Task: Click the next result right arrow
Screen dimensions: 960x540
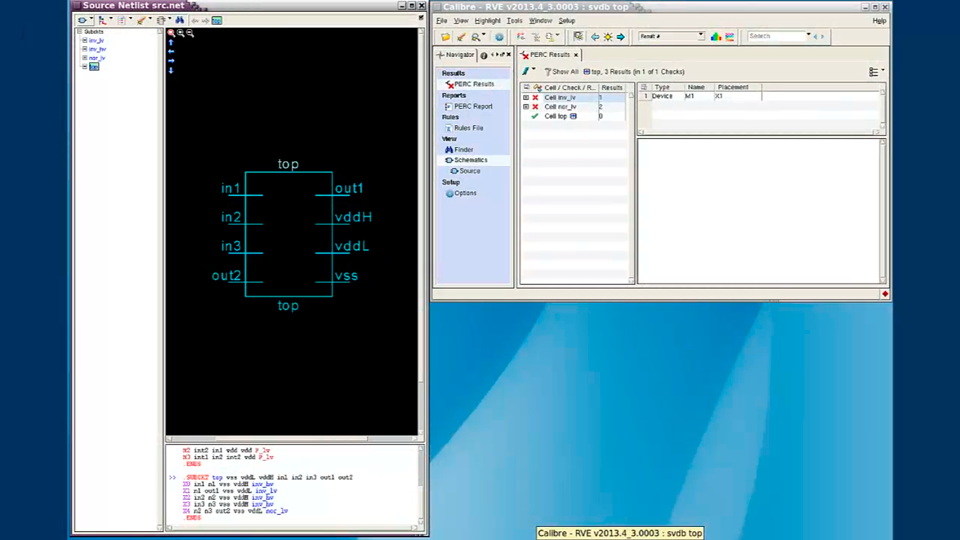Action: coord(621,37)
